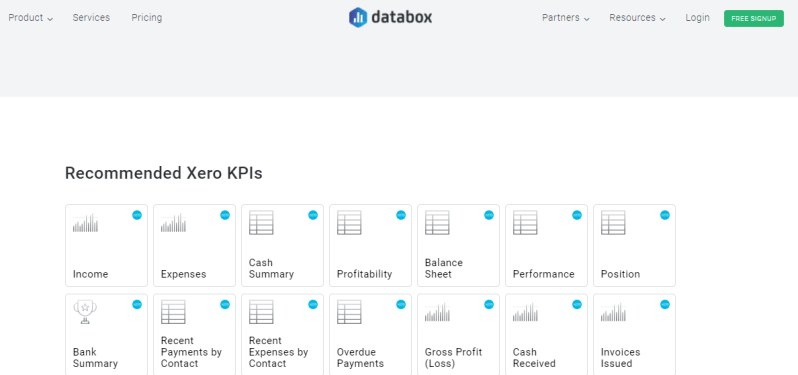
Task: Open the Income KPI label
Action: (91, 274)
